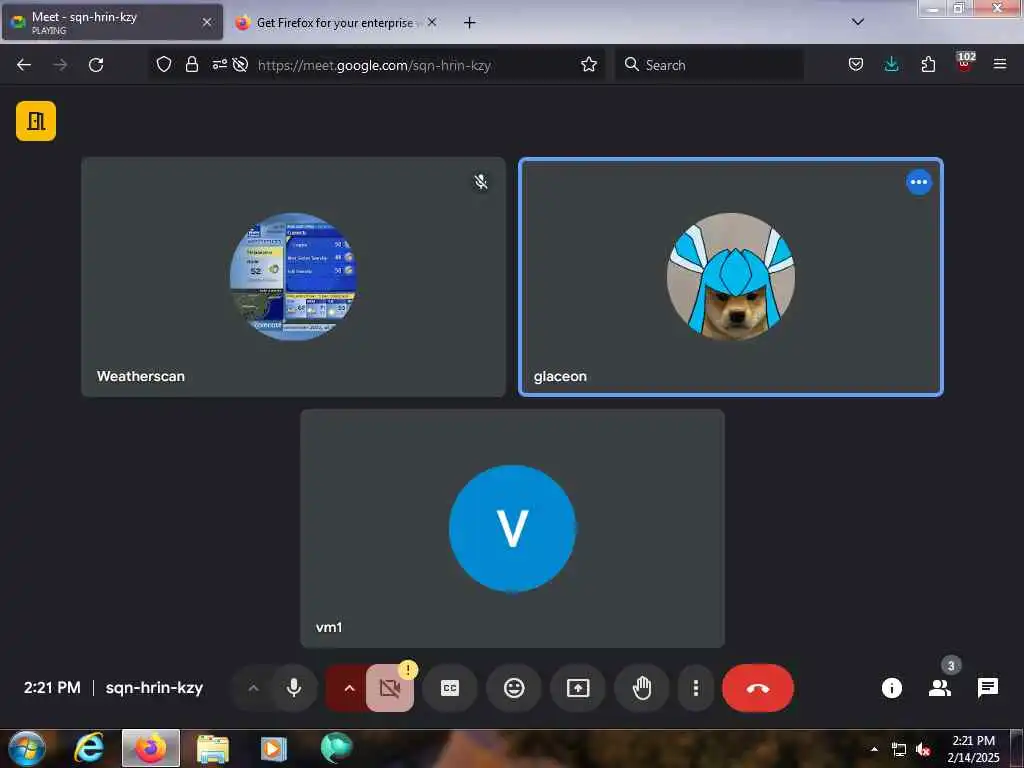Show the people participants panel
This screenshot has width=1024, height=768.
pos(940,688)
